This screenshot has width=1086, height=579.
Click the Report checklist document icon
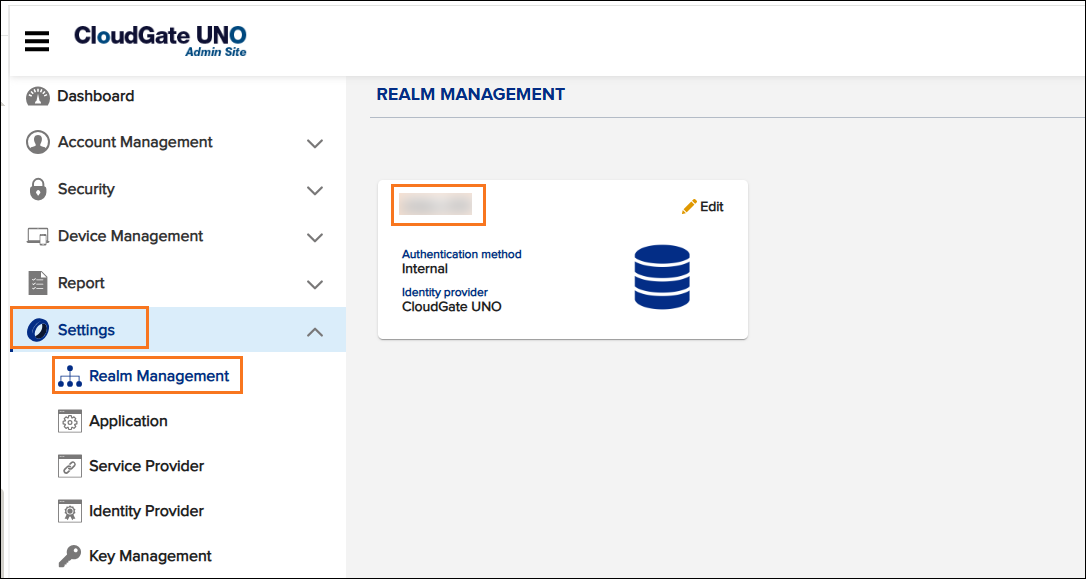(37, 283)
